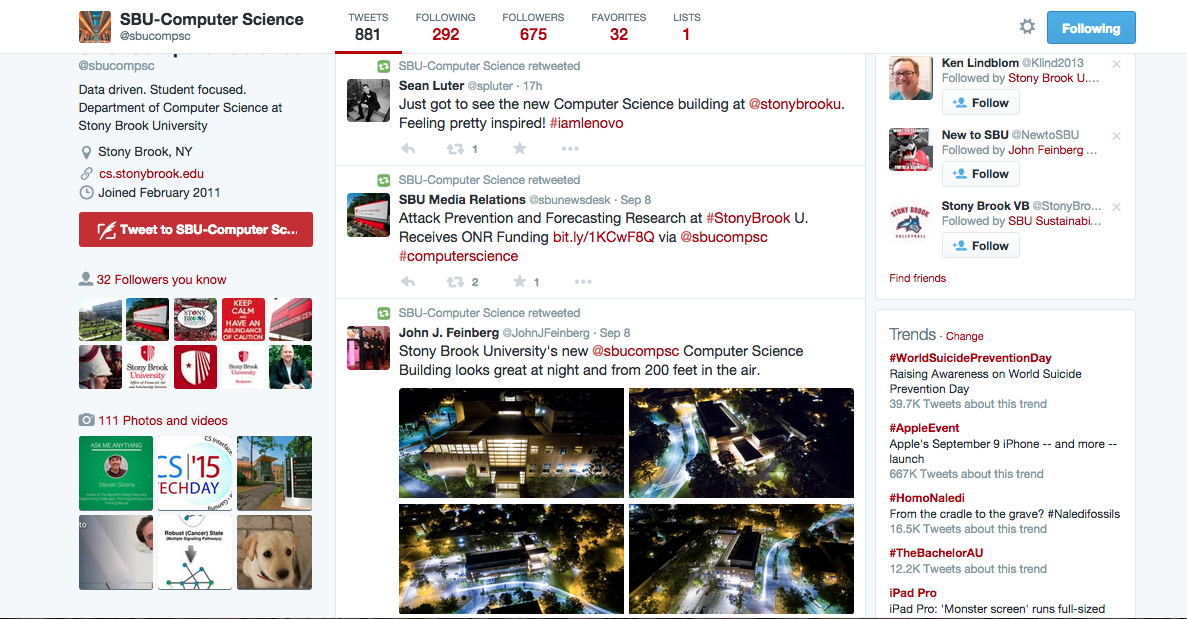Favorite Sean Luter's tweet with star
This screenshot has width=1187, height=619.
tap(519, 148)
